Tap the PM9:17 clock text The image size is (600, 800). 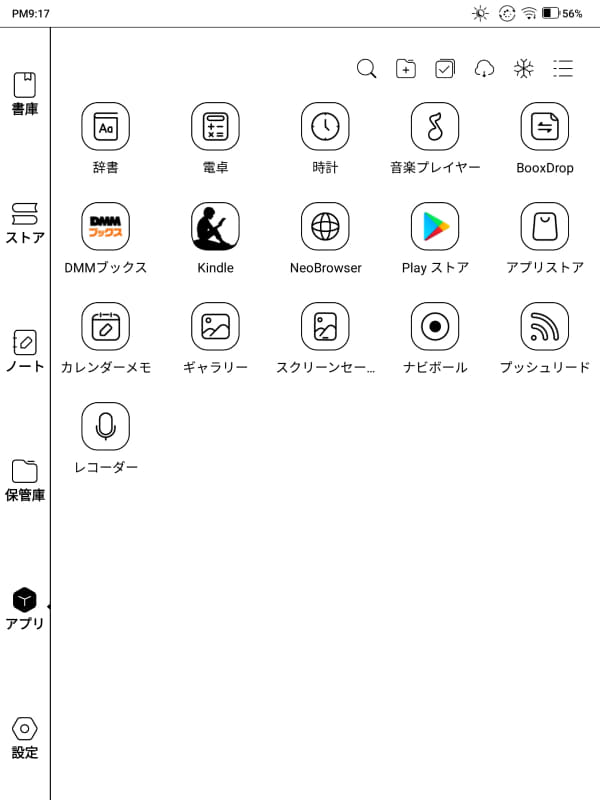point(31,13)
